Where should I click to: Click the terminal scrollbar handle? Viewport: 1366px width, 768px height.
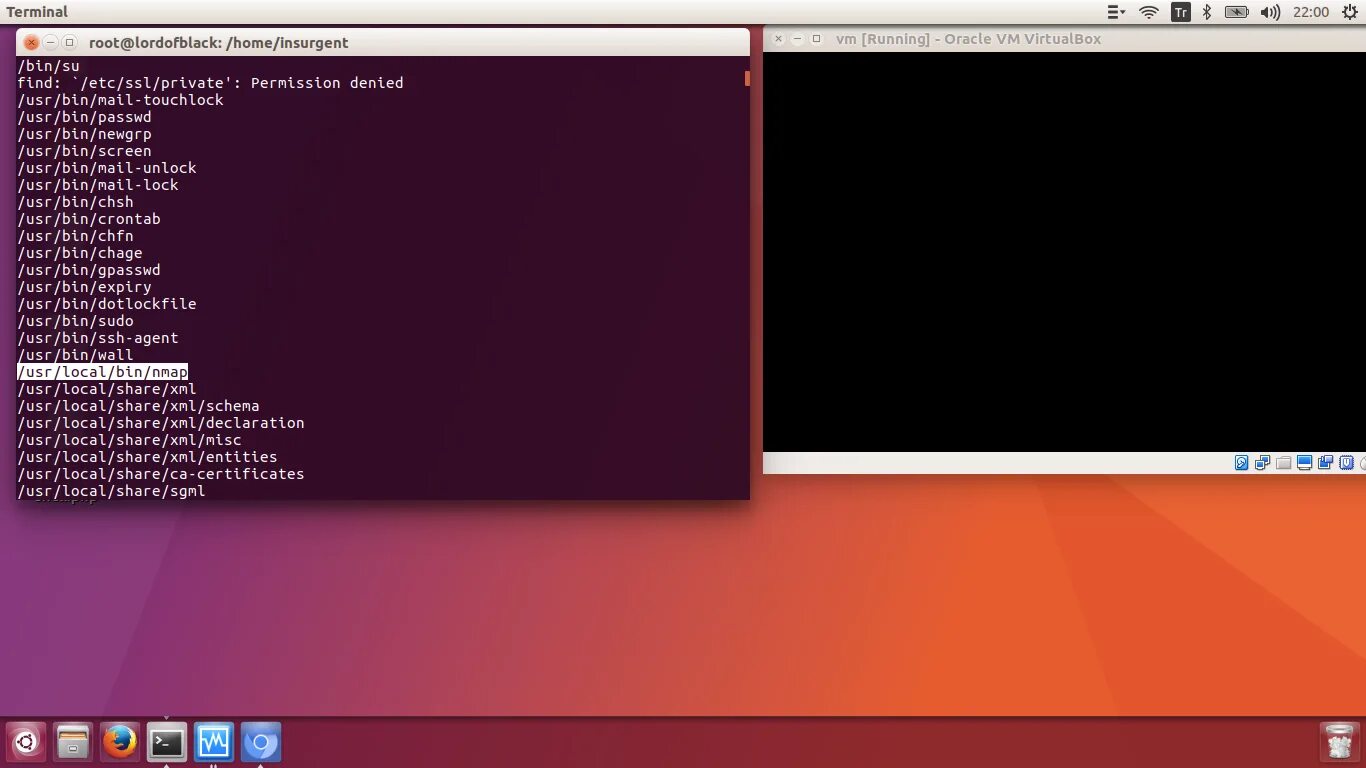pos(747,78)
